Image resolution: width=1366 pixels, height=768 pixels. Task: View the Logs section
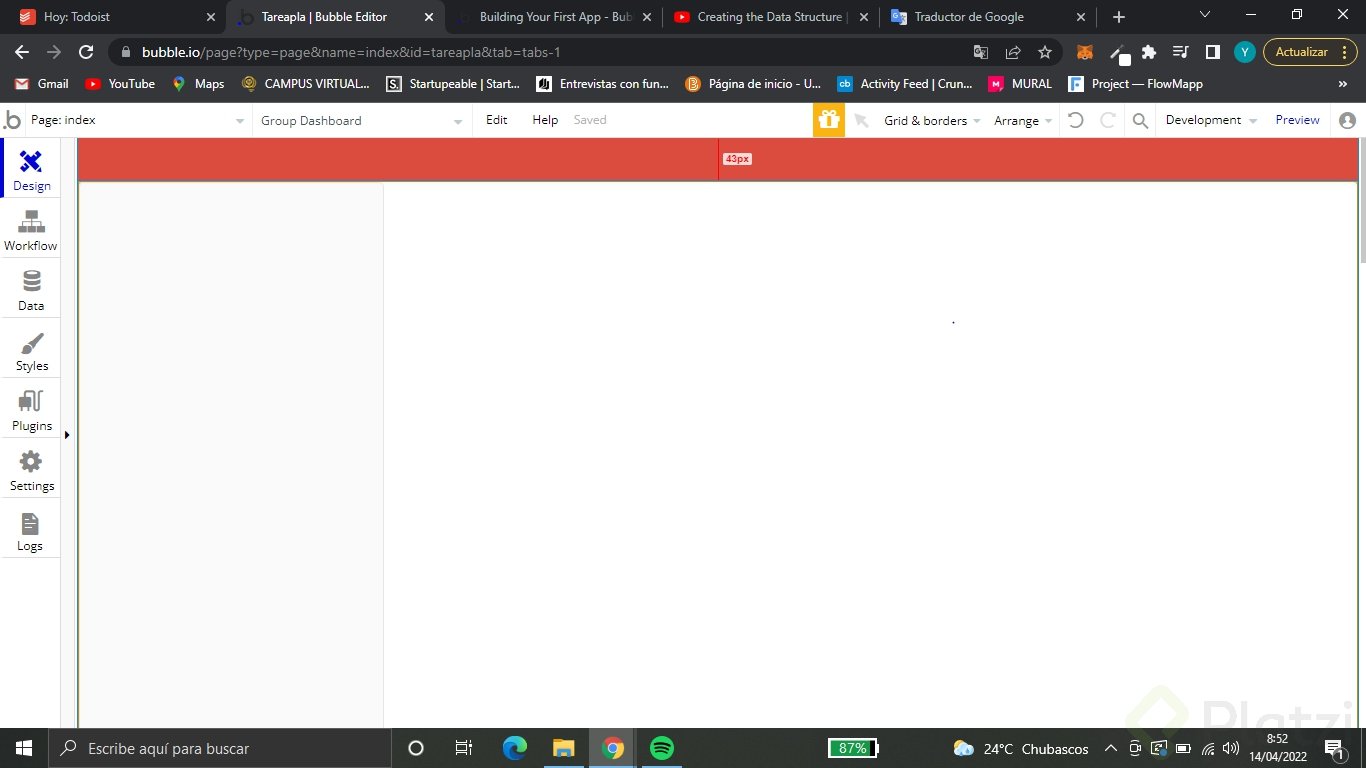tap(31, 529)
